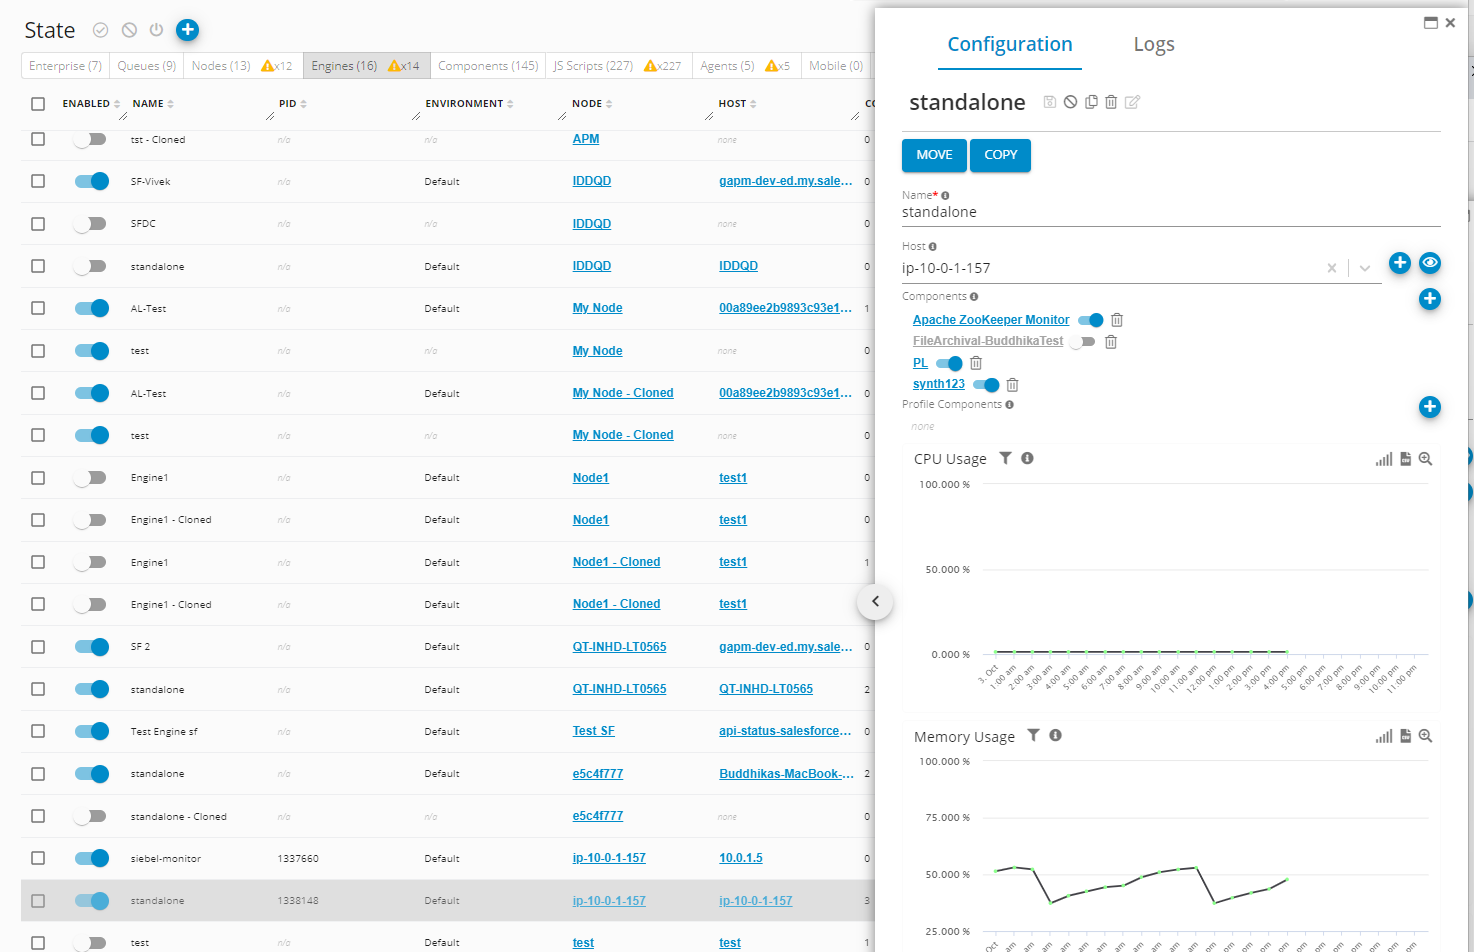The width and height of the screenshot is (1474, 952).
Task: Collapse the side panel with the chevron
Action: pos(875,601)
